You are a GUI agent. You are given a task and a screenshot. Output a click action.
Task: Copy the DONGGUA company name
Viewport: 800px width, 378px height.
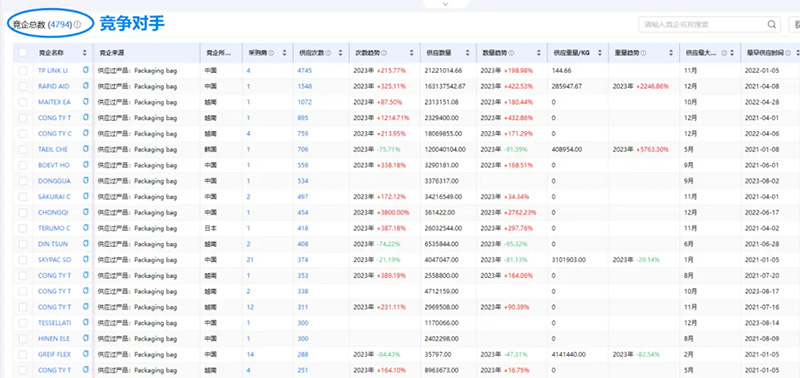coord(85,181)
